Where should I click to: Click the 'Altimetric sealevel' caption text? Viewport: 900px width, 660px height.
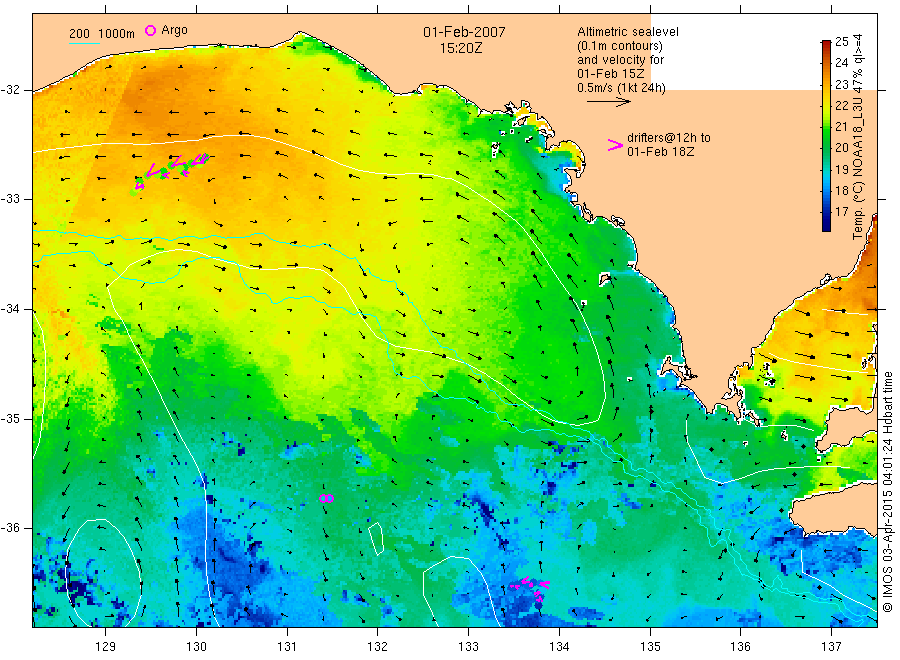click(627, 32)
